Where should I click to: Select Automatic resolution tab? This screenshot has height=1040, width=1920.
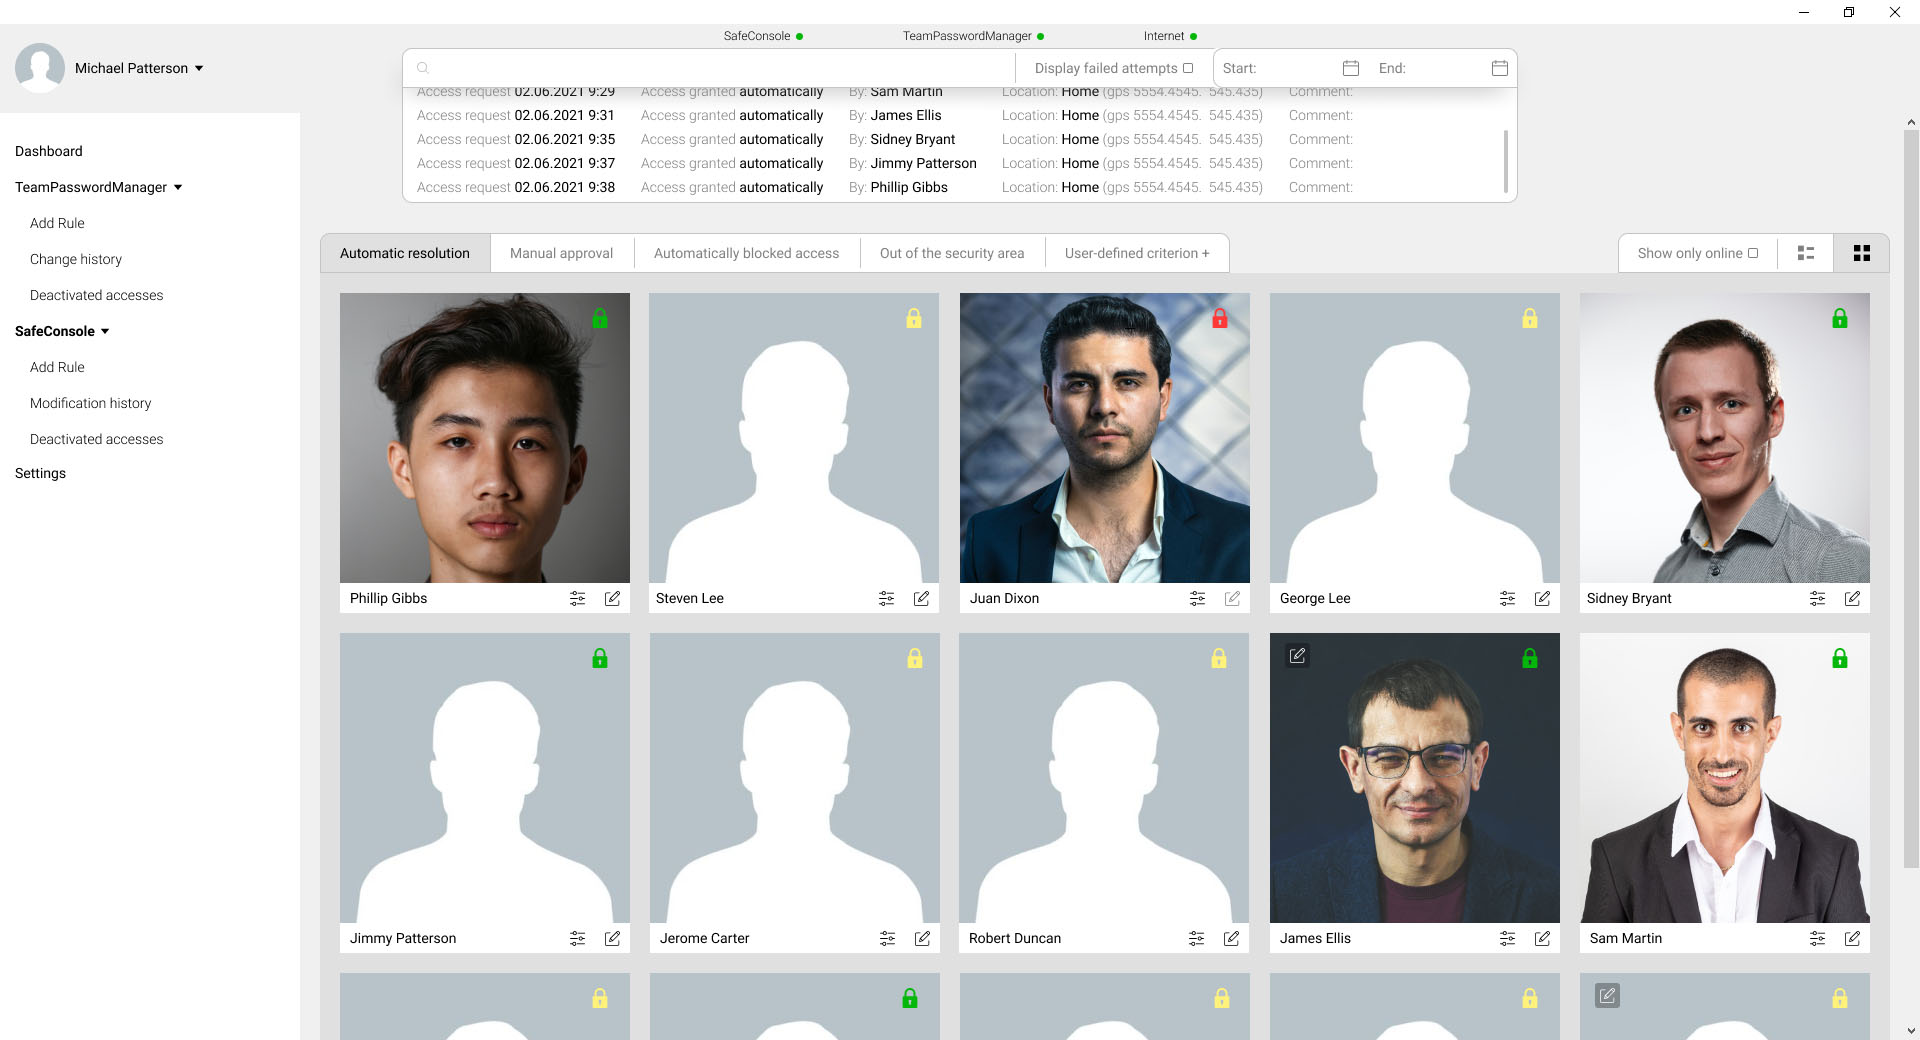tap(405, 253)
